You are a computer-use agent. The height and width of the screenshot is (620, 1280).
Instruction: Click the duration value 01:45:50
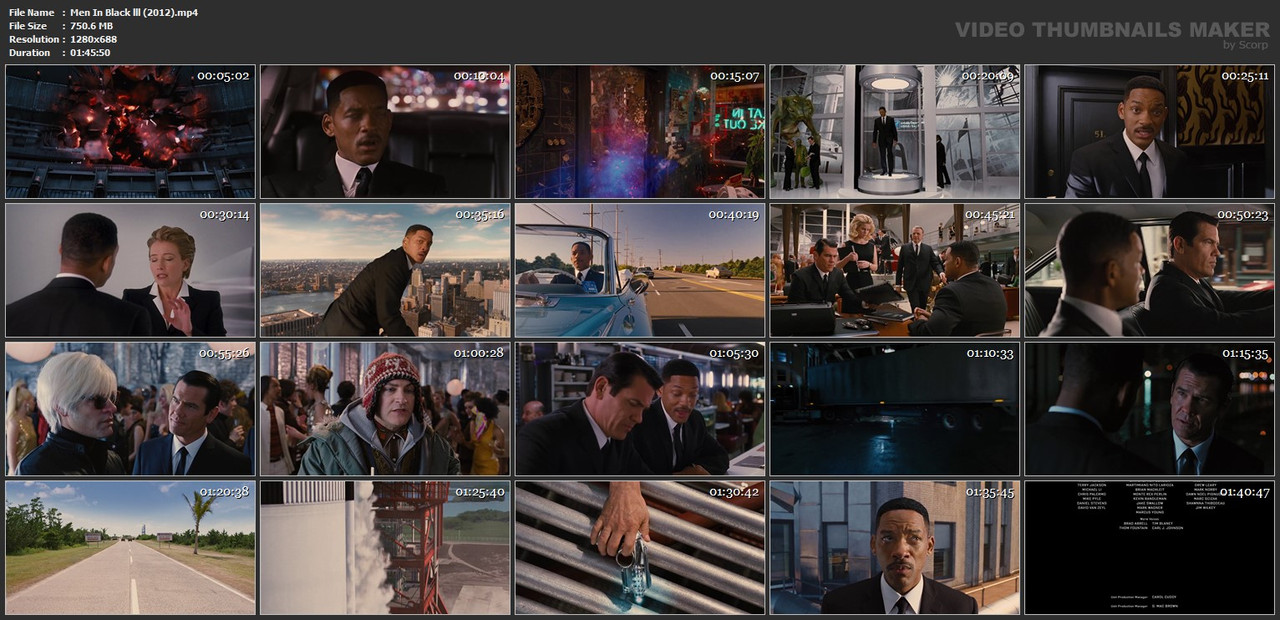(x=90, y=52)
